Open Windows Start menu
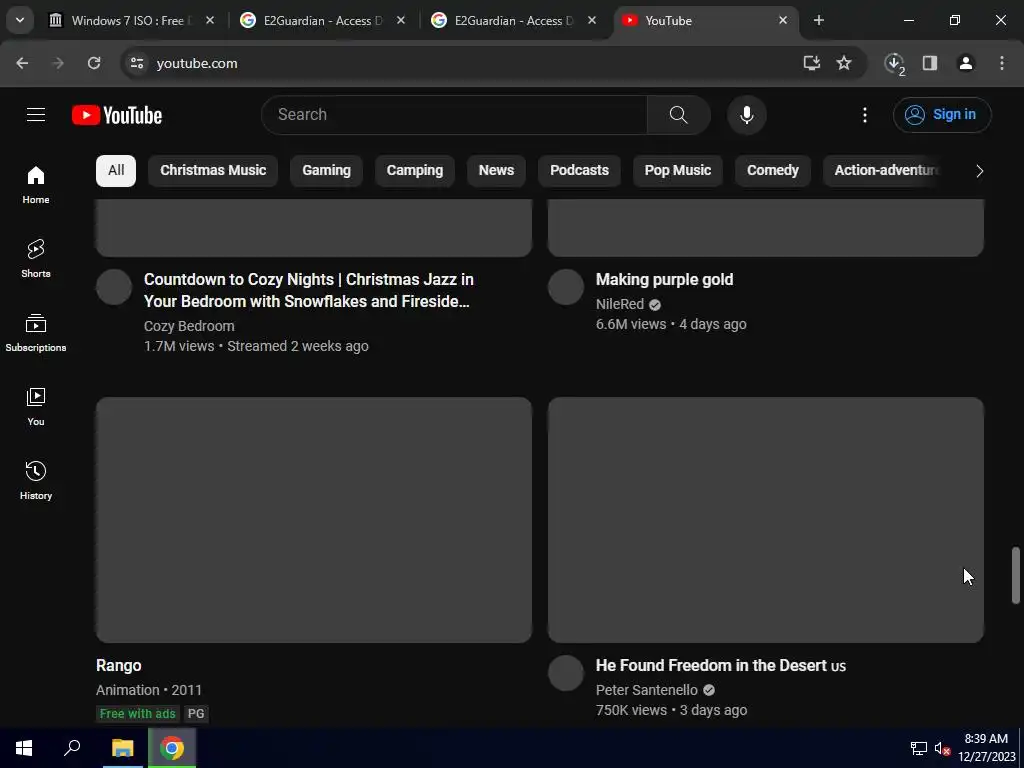This screenshot has width=1024, height=768. tap(24, 748)
